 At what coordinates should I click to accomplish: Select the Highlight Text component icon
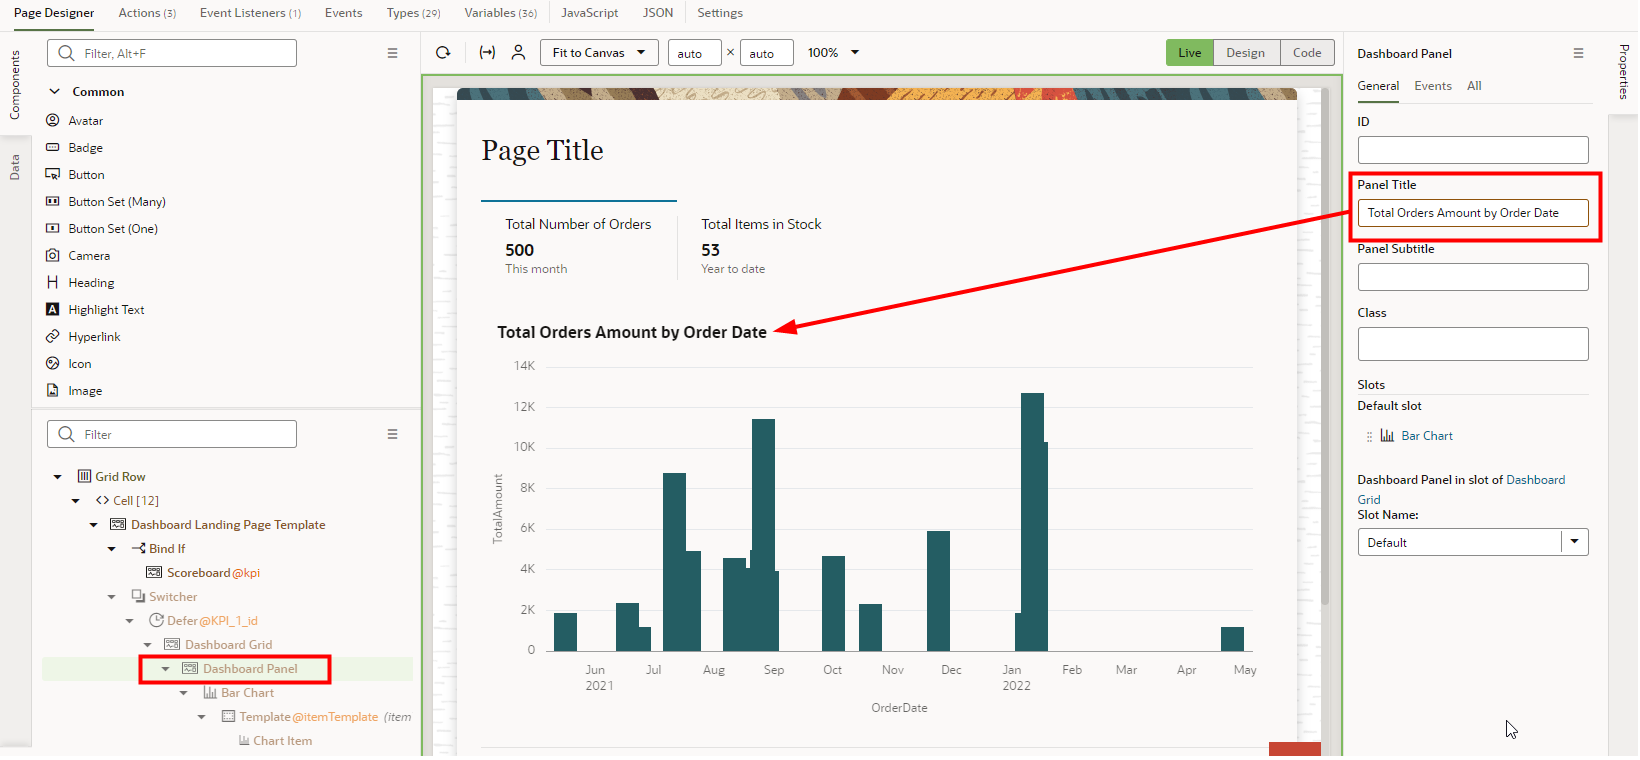pyautogui.click(x=53, y=309)
